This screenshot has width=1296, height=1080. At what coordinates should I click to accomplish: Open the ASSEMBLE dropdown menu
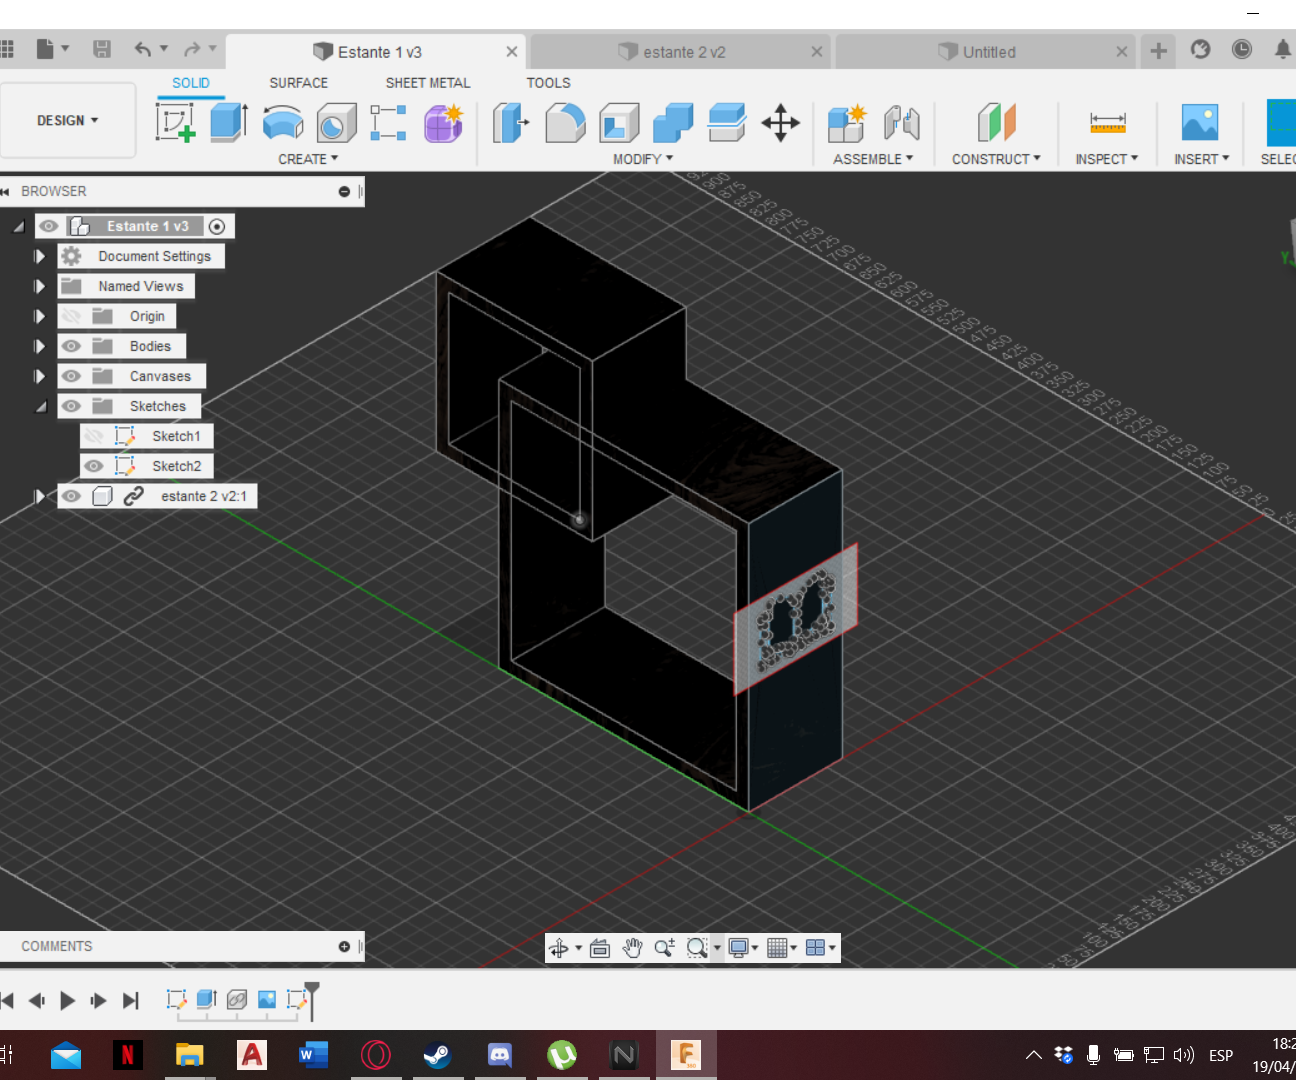(x=873, y=159)
